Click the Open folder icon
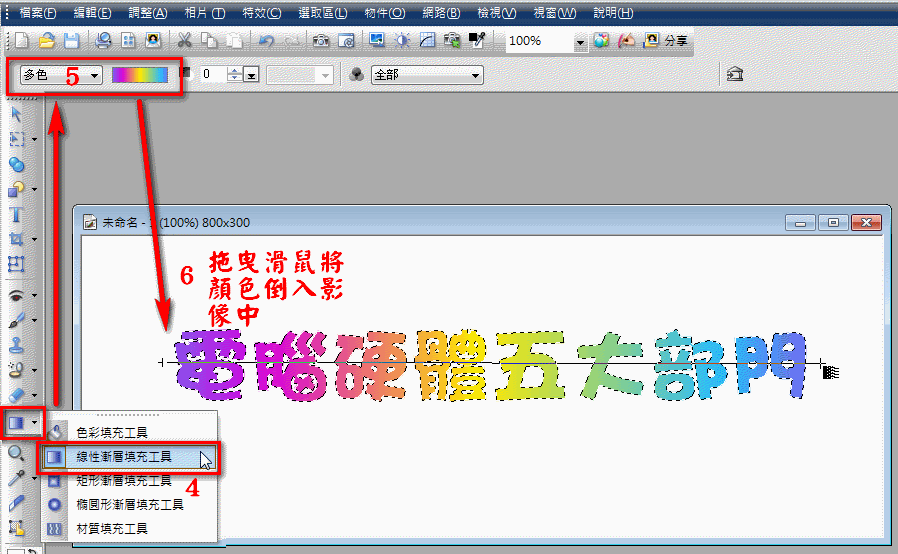The image size is (898, 554). [x=47, y=41]
